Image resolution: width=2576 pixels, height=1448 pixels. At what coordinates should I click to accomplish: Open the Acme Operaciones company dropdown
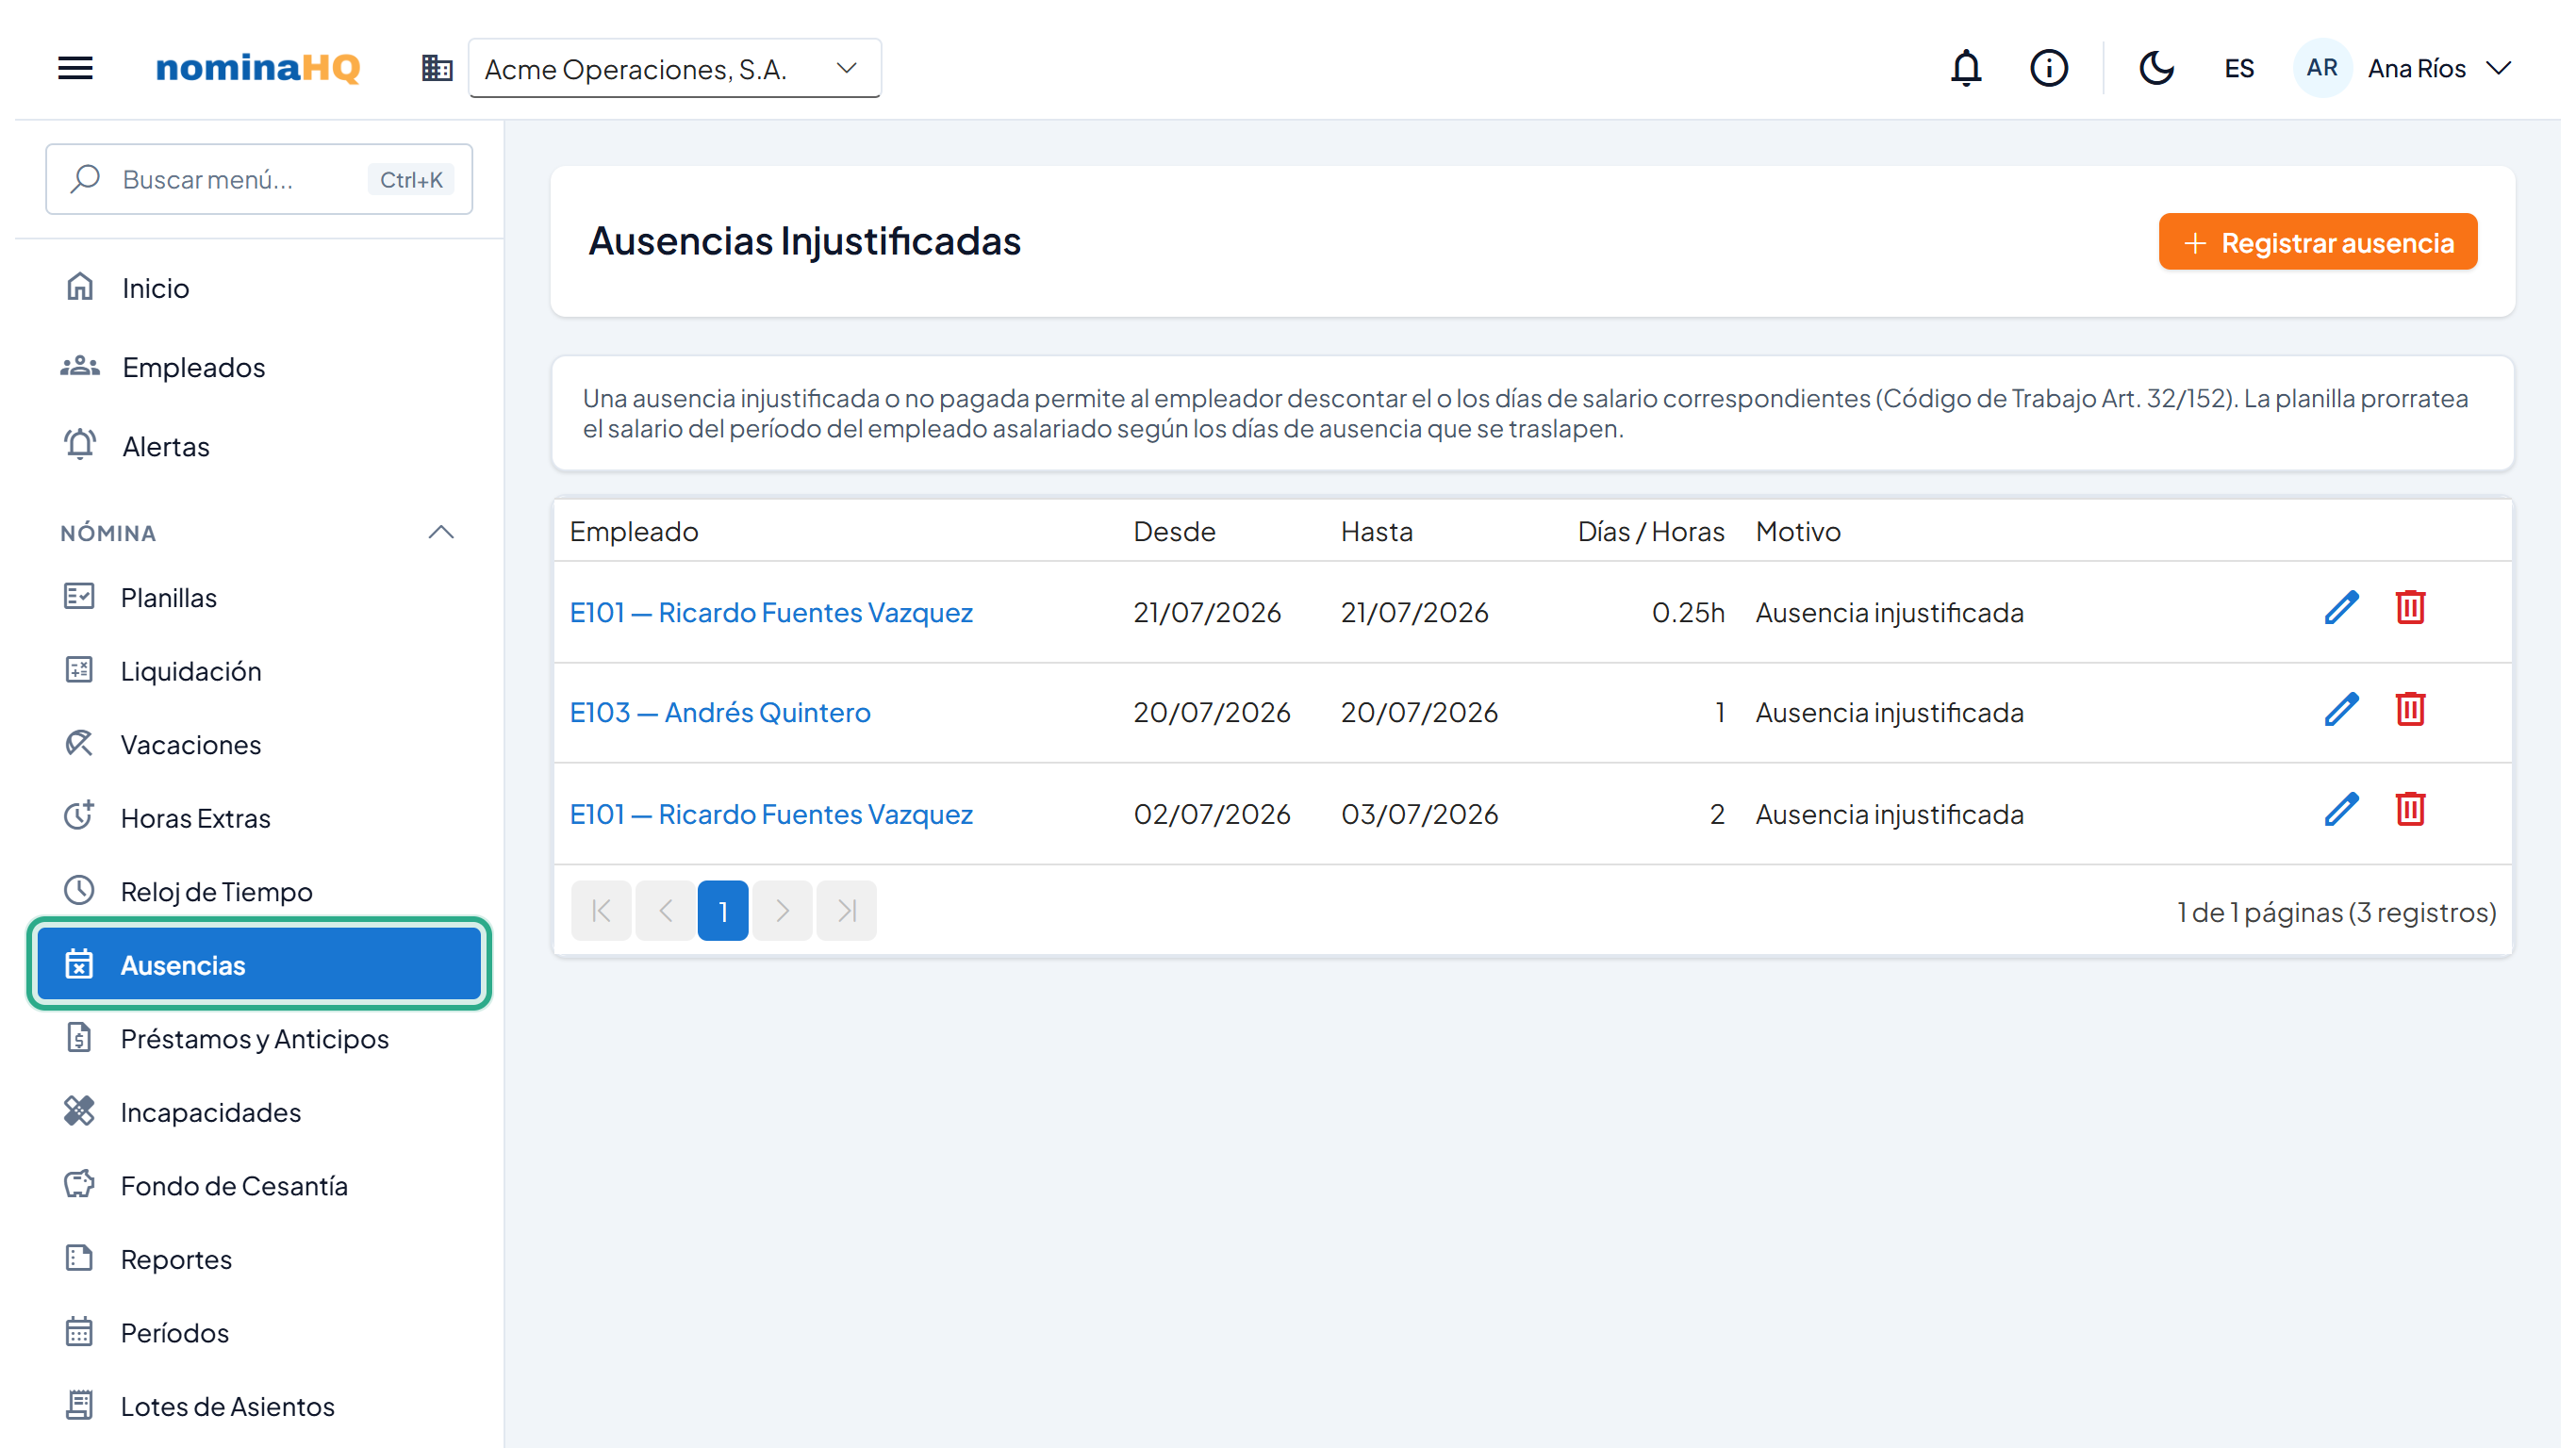[675, 68]
